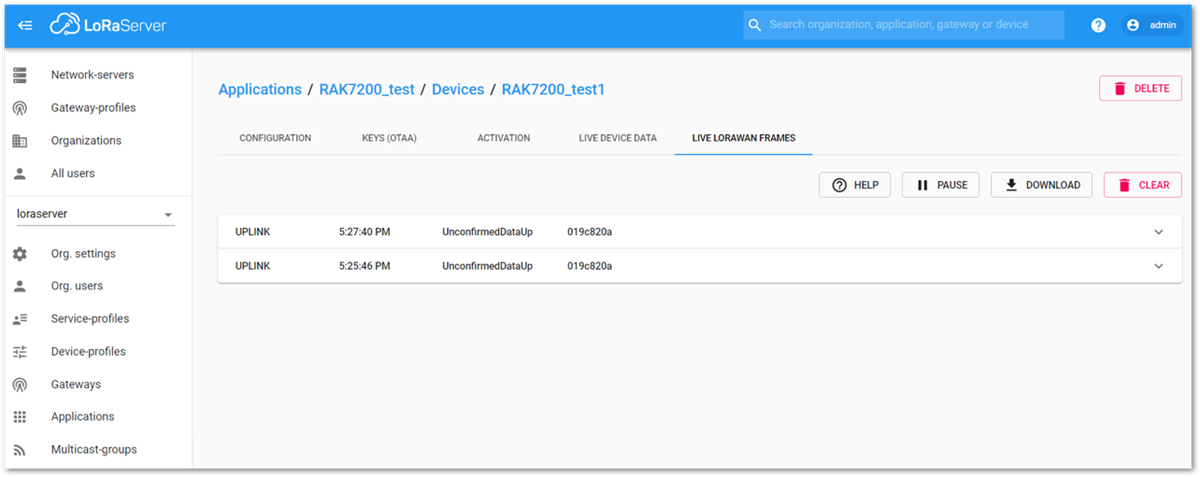
Task: Open Service-profiles in the sidebar
Action: click(90, 319)
